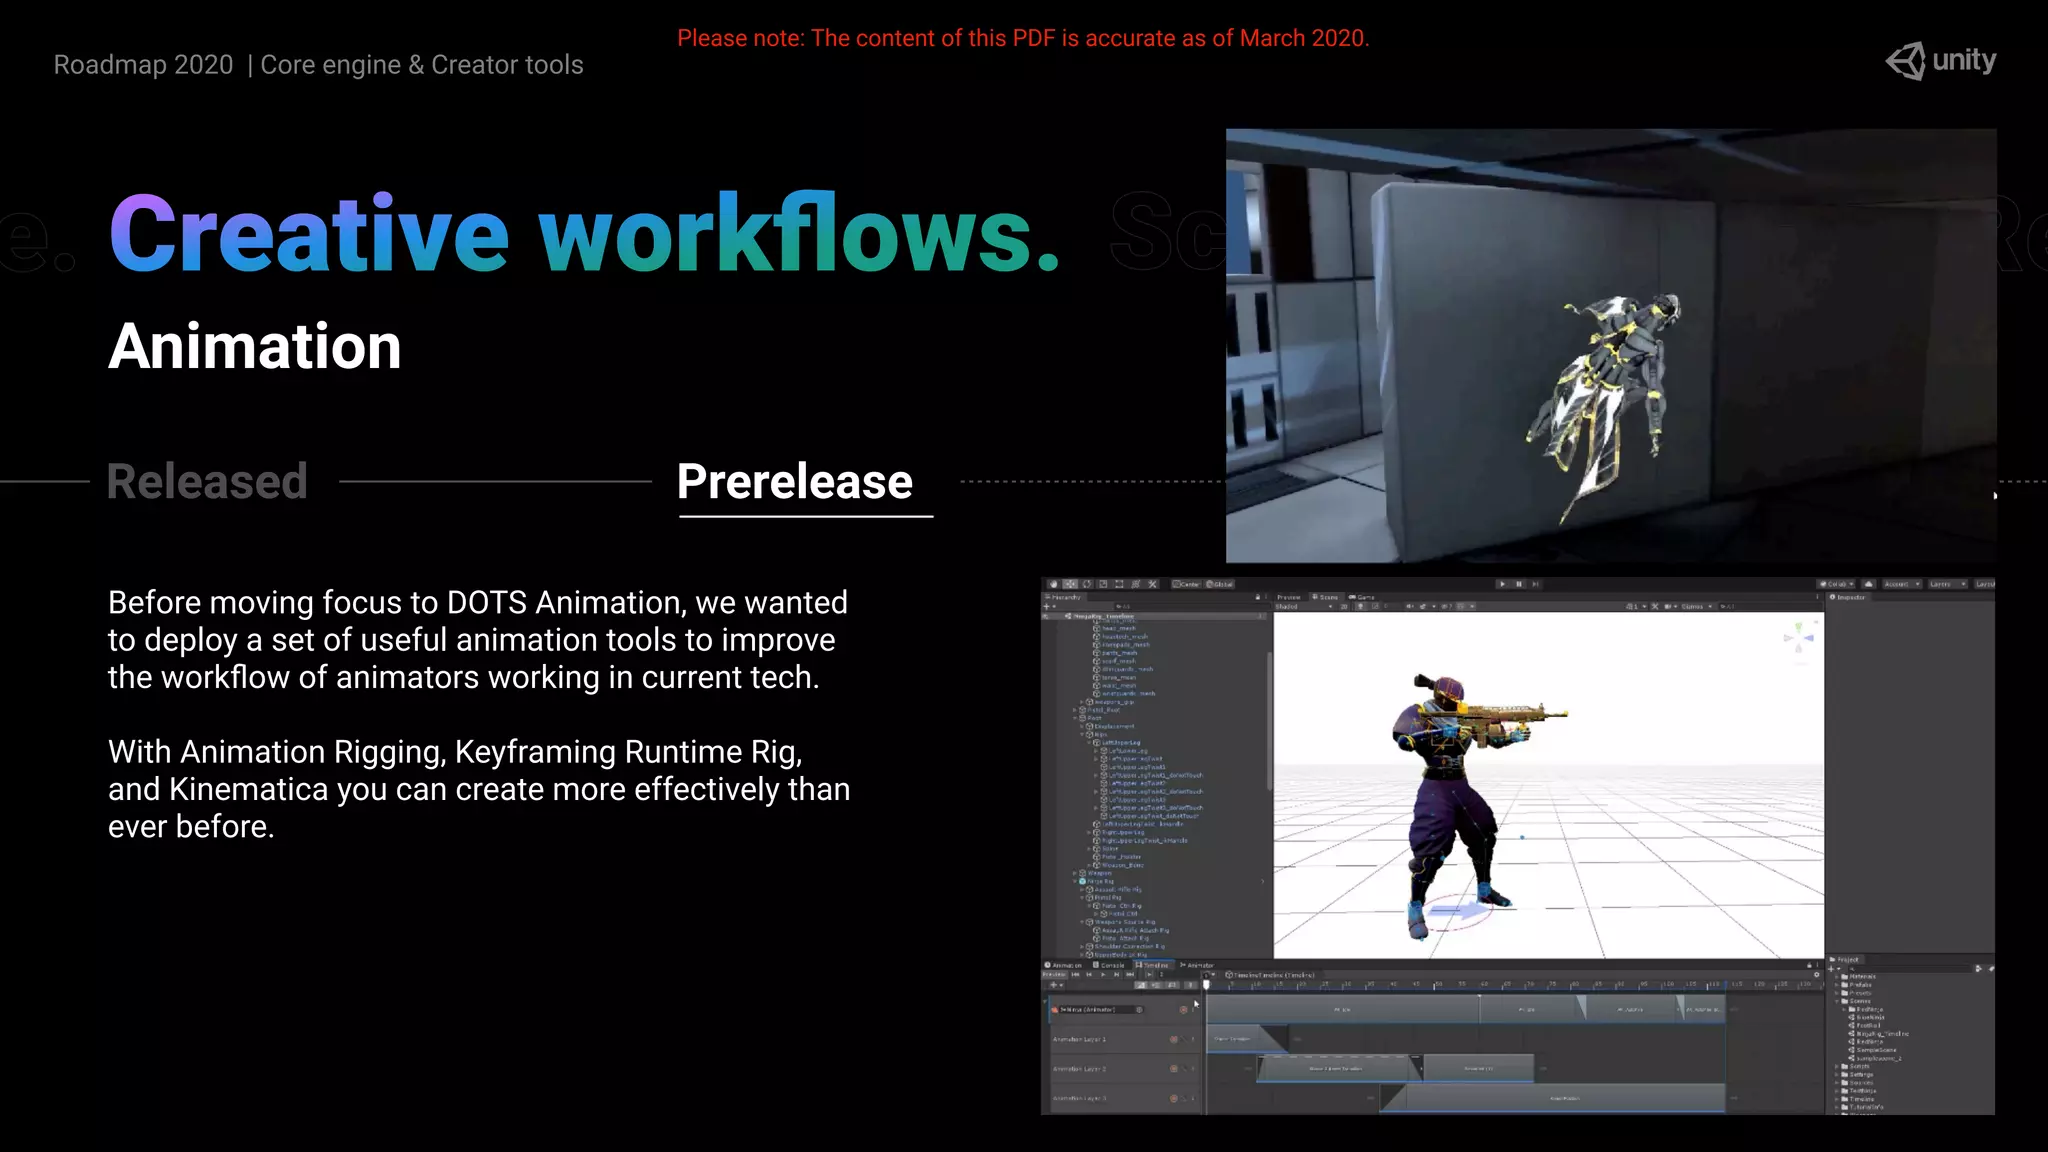This screenshot has width=2048, height=1152.
Task: Switch to the Timeline tab
Action: pos(1153,965)
